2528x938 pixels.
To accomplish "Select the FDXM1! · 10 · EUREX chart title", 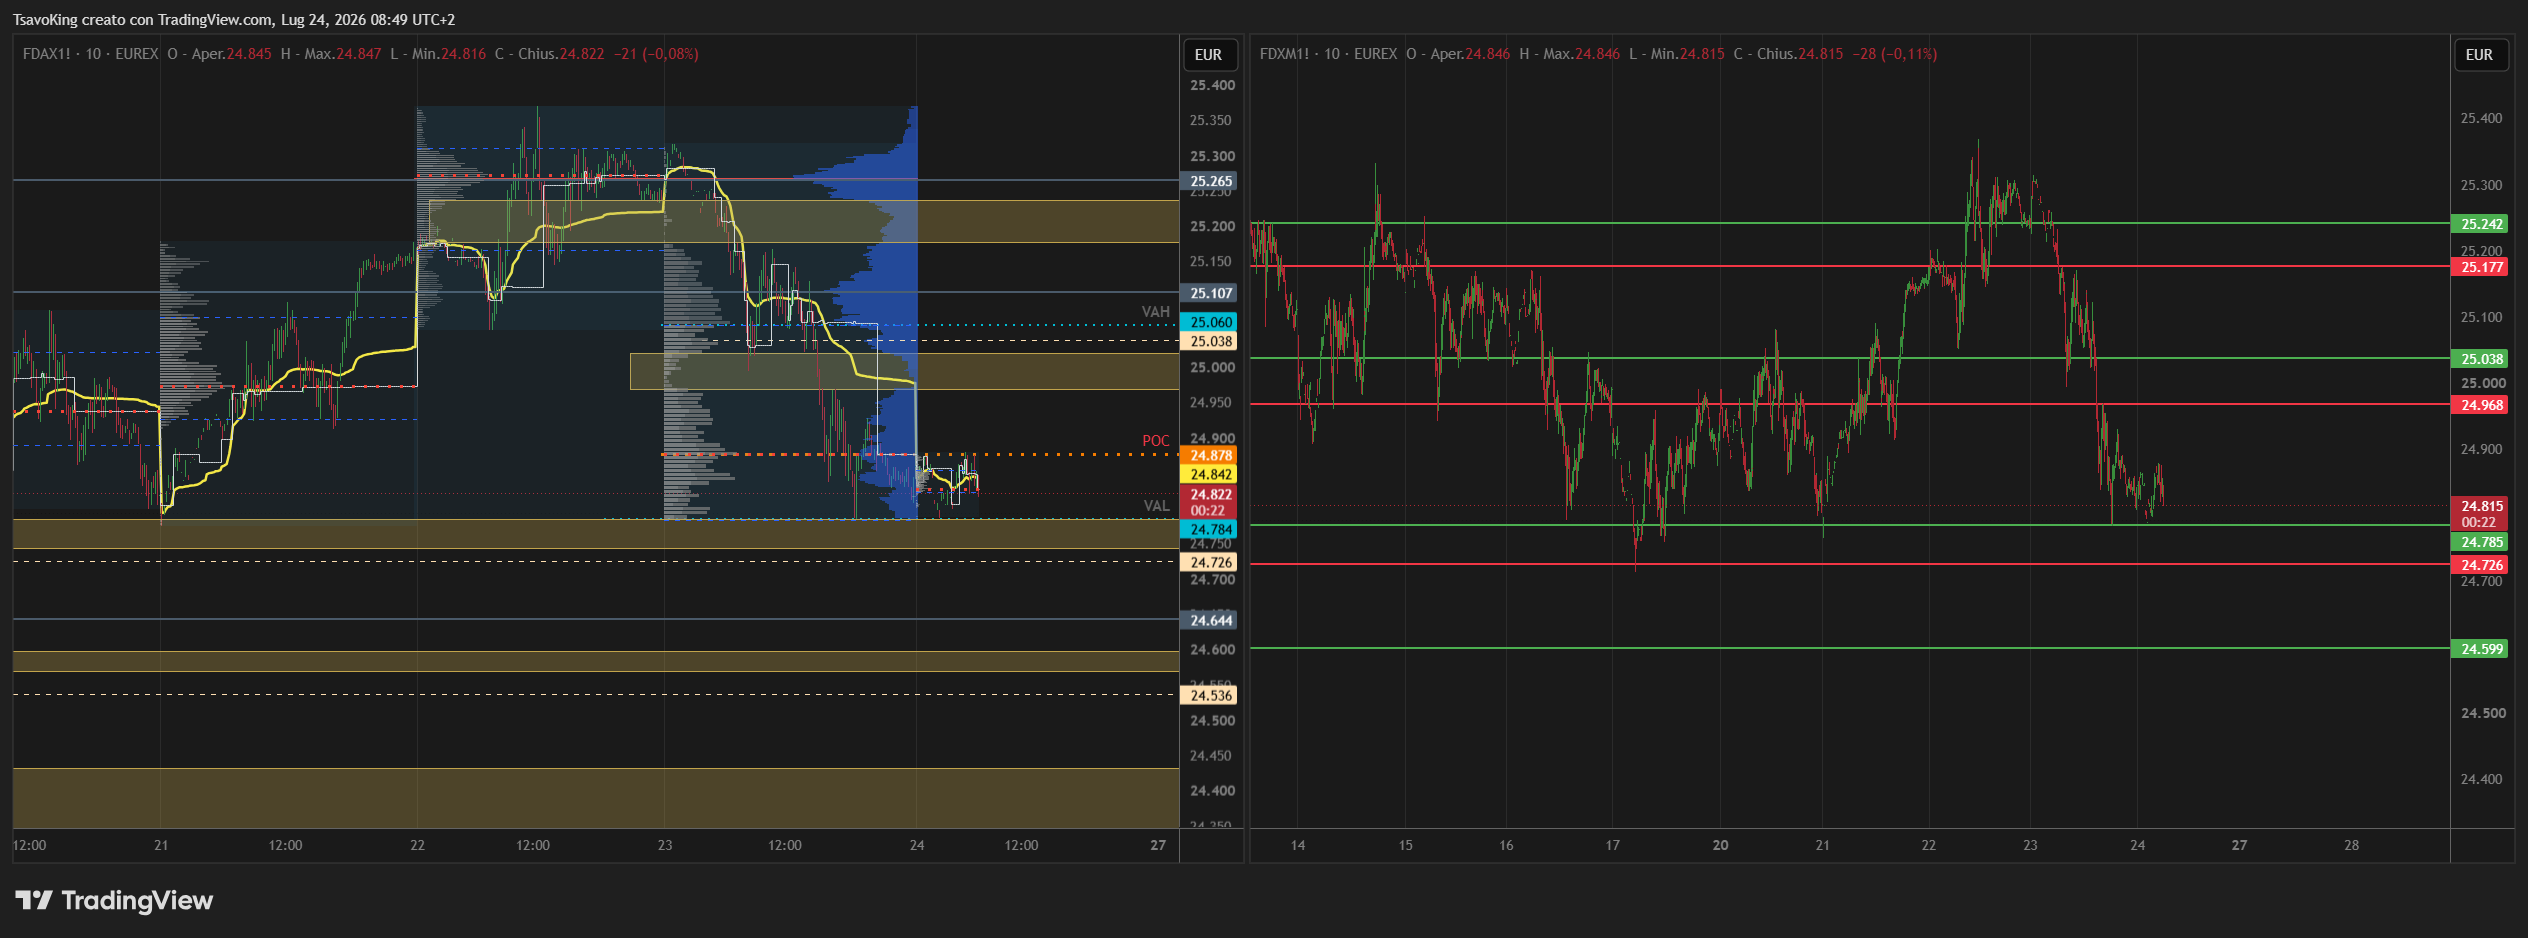I will coord(1328,54).
